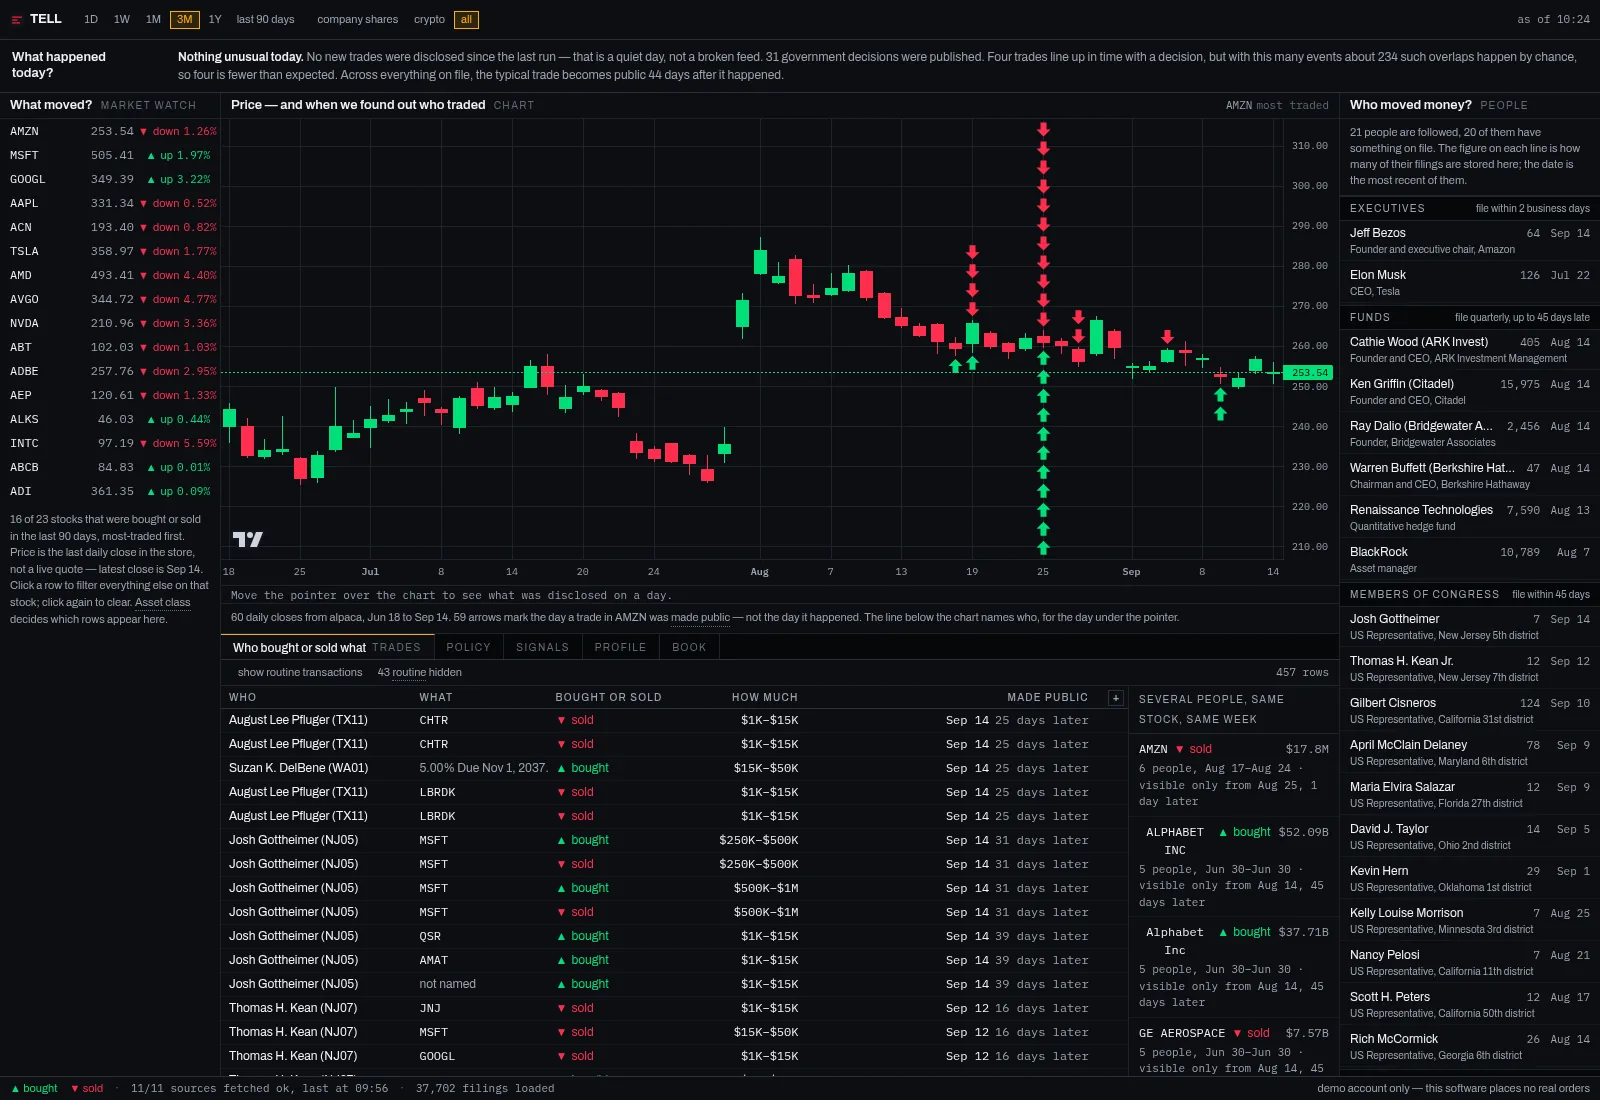Click the GE AEROSPACE sold cluster entry
This screenshot has height=1100, width=1600.
pos(1233,1049)
